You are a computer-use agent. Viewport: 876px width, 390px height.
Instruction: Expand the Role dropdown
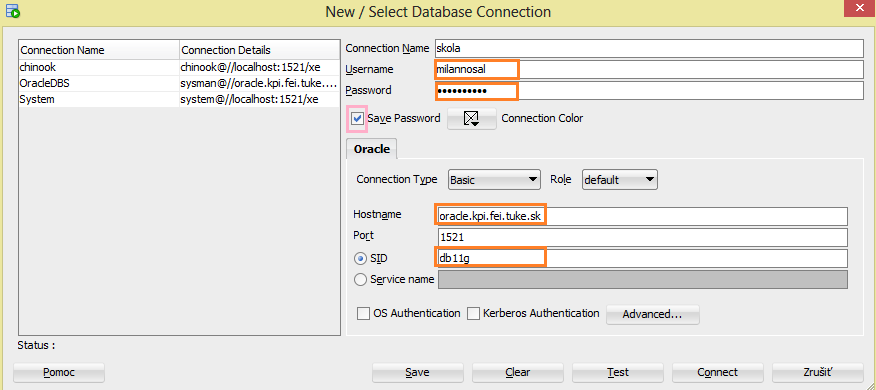pyautogui.click(x=620, y=180)
